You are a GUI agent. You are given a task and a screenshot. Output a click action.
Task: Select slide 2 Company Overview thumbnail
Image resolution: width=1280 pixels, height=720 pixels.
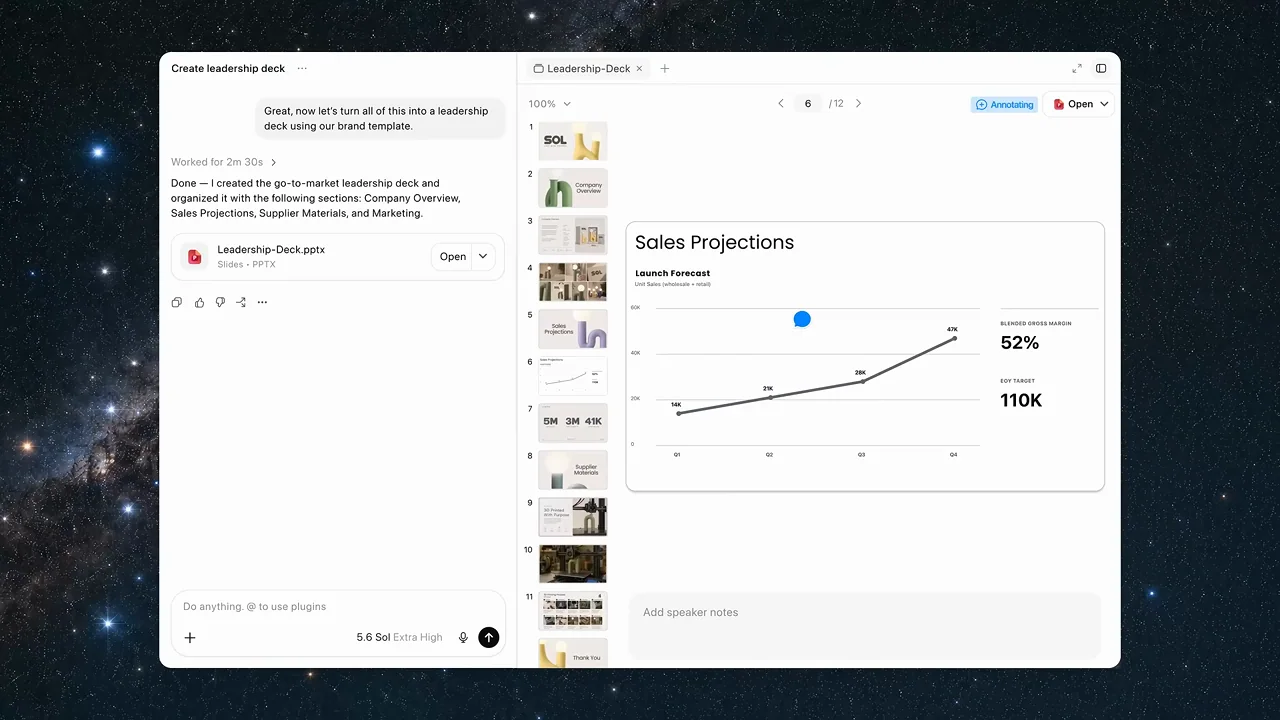pos(573,188)
